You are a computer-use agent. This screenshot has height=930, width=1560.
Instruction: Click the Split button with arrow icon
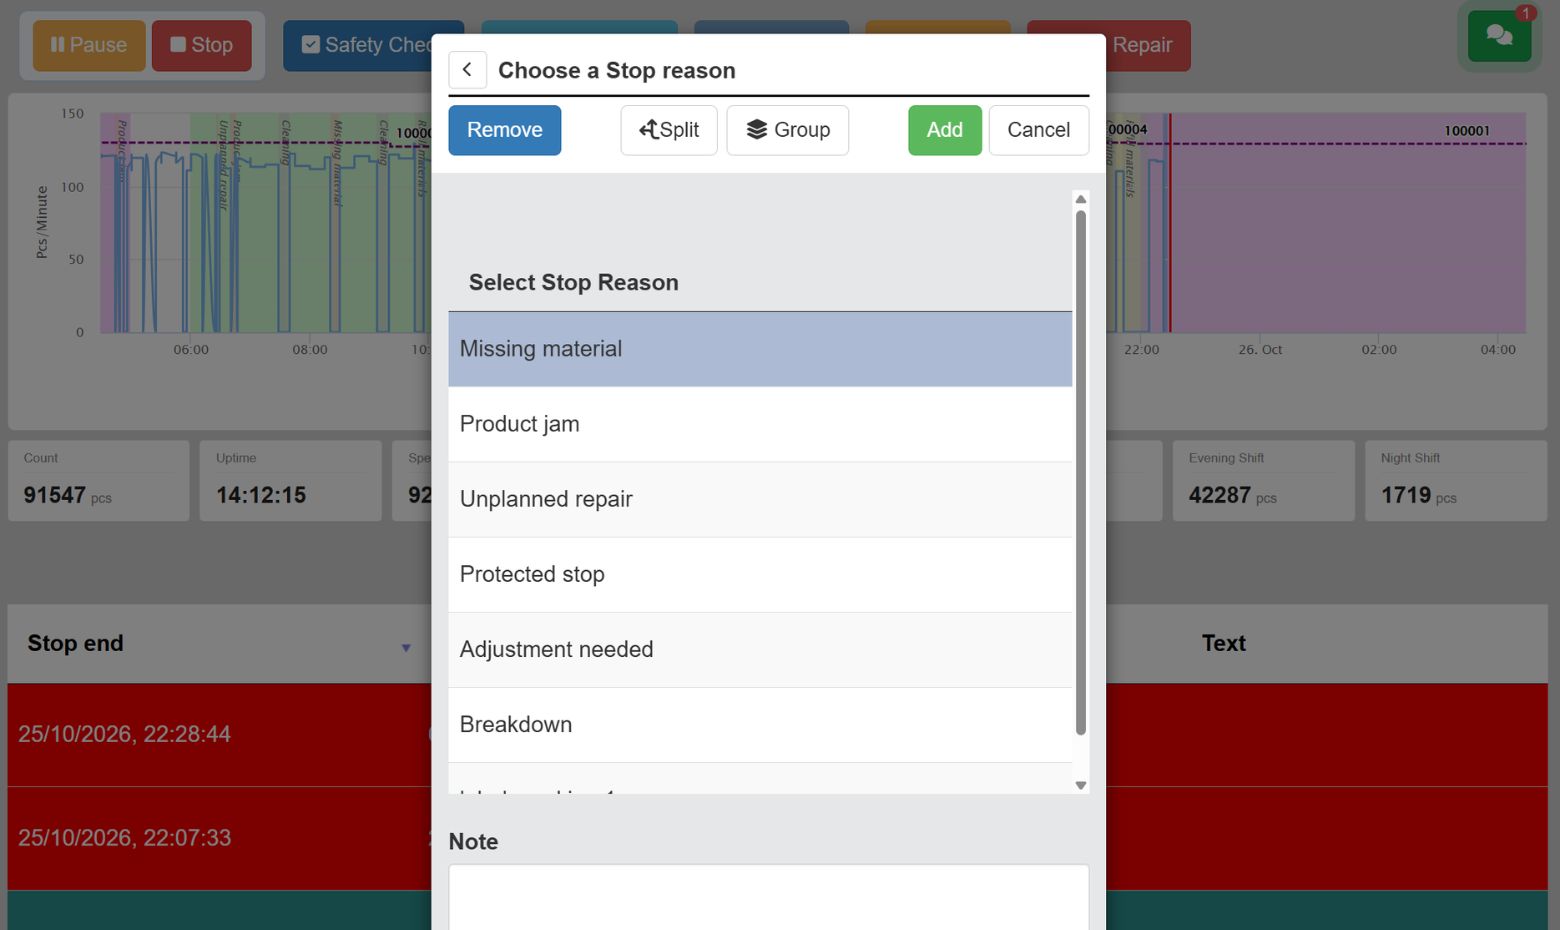pos(669,130)
